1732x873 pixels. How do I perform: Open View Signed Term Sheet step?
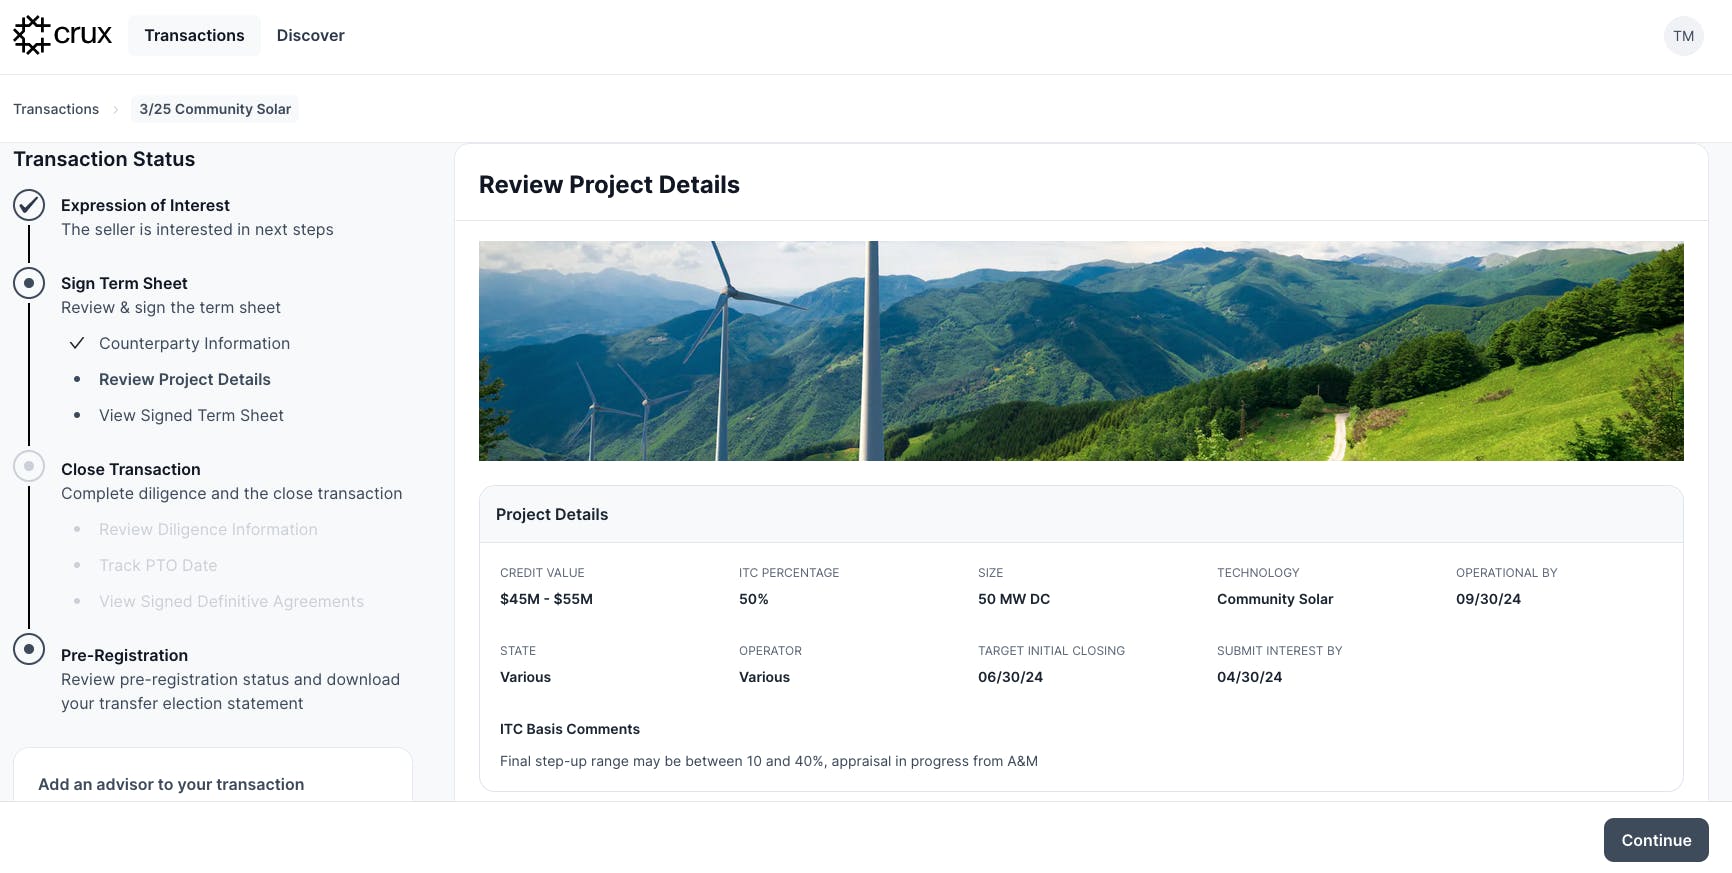(191, 415)
